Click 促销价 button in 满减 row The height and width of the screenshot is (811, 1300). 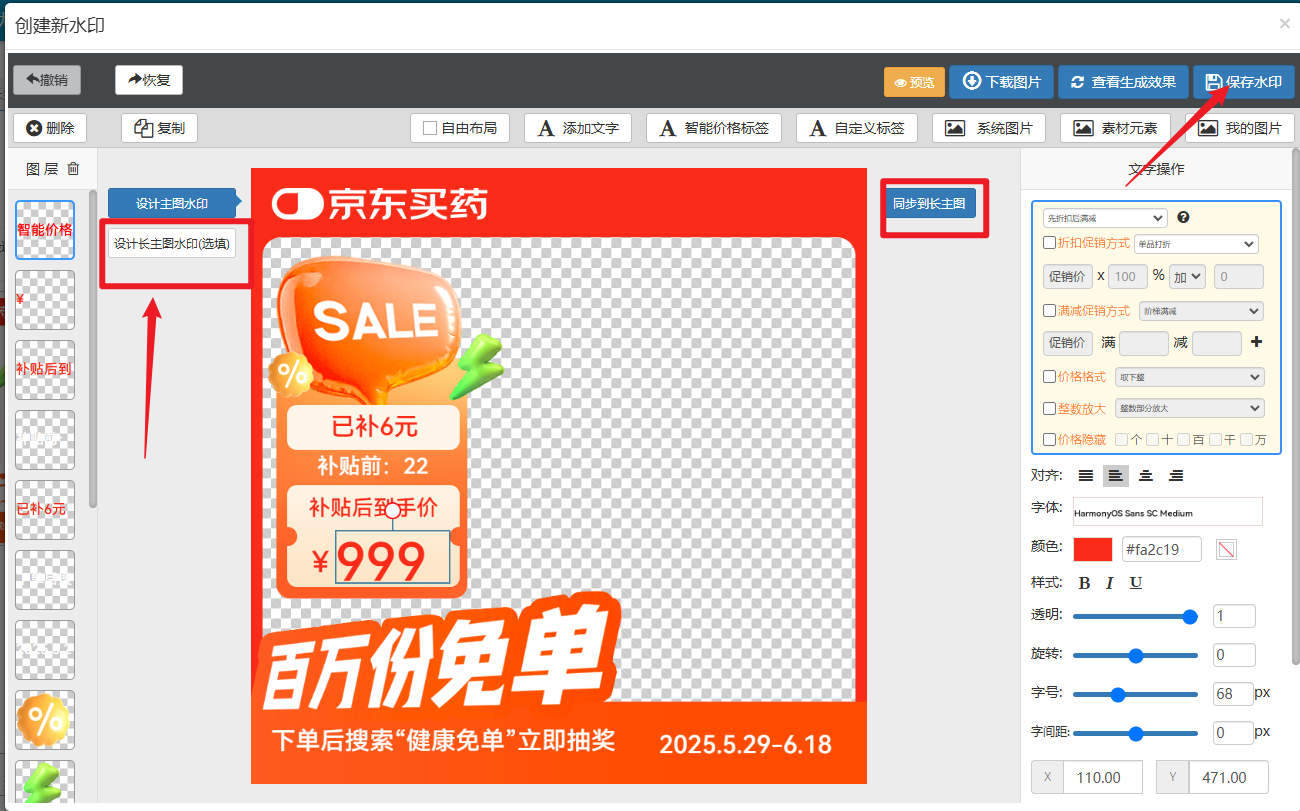pos(1066,343)
